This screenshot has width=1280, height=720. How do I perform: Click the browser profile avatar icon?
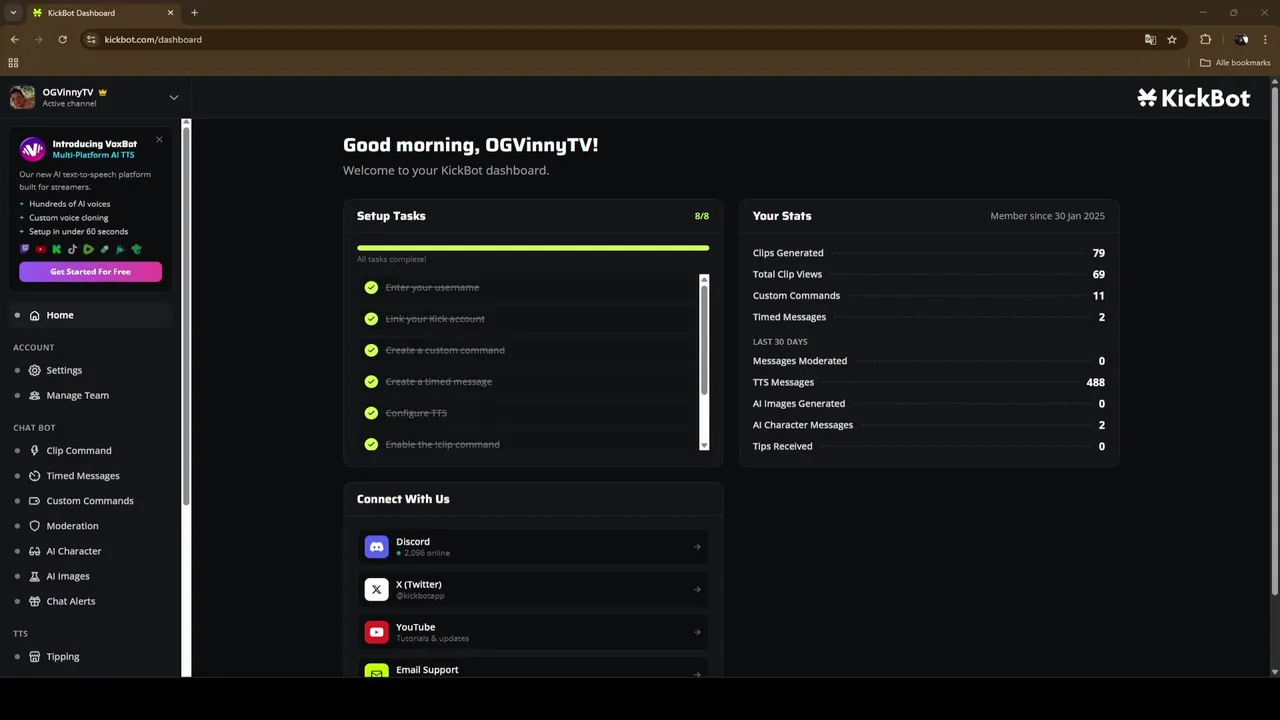[x=1241, y=39]
